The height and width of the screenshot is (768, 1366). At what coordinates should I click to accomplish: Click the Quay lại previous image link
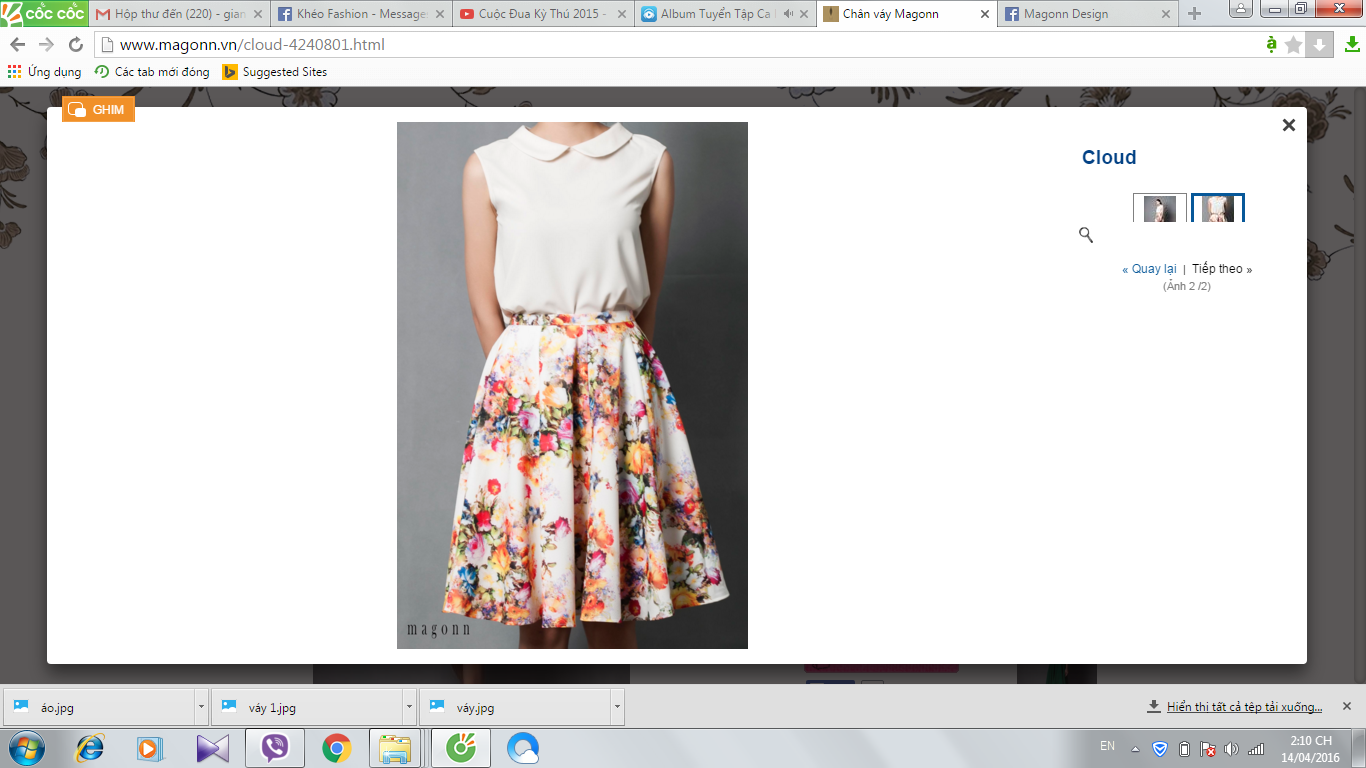click(x=1149, y=269)
